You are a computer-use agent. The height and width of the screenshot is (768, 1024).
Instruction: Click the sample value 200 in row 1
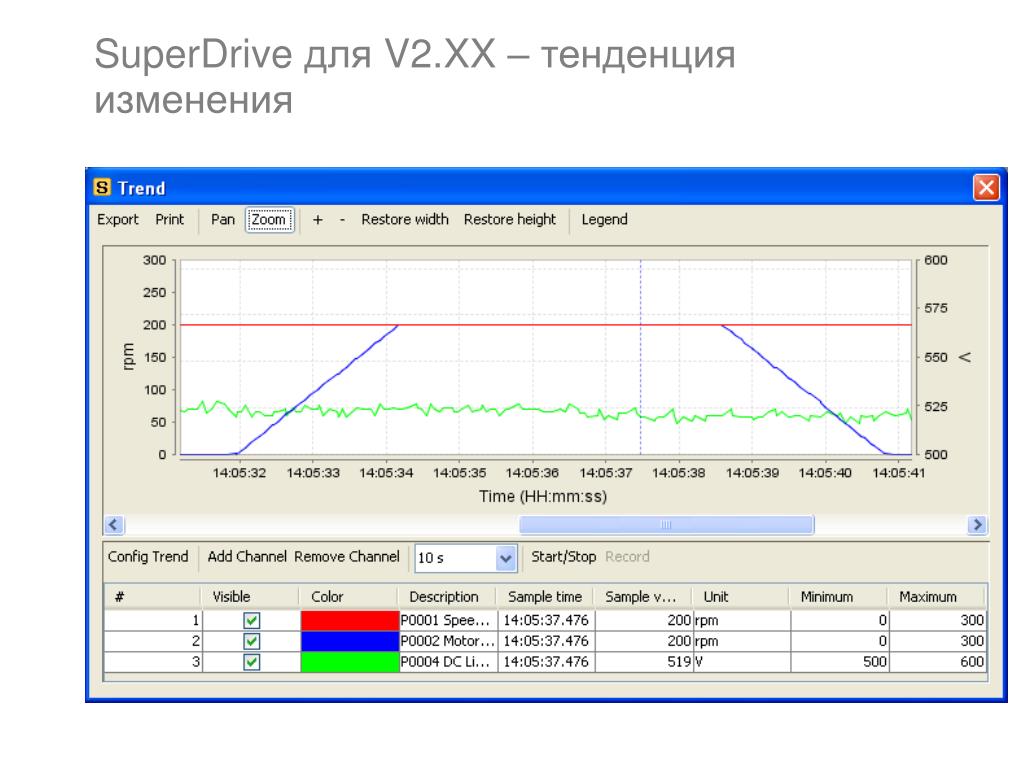644,620
